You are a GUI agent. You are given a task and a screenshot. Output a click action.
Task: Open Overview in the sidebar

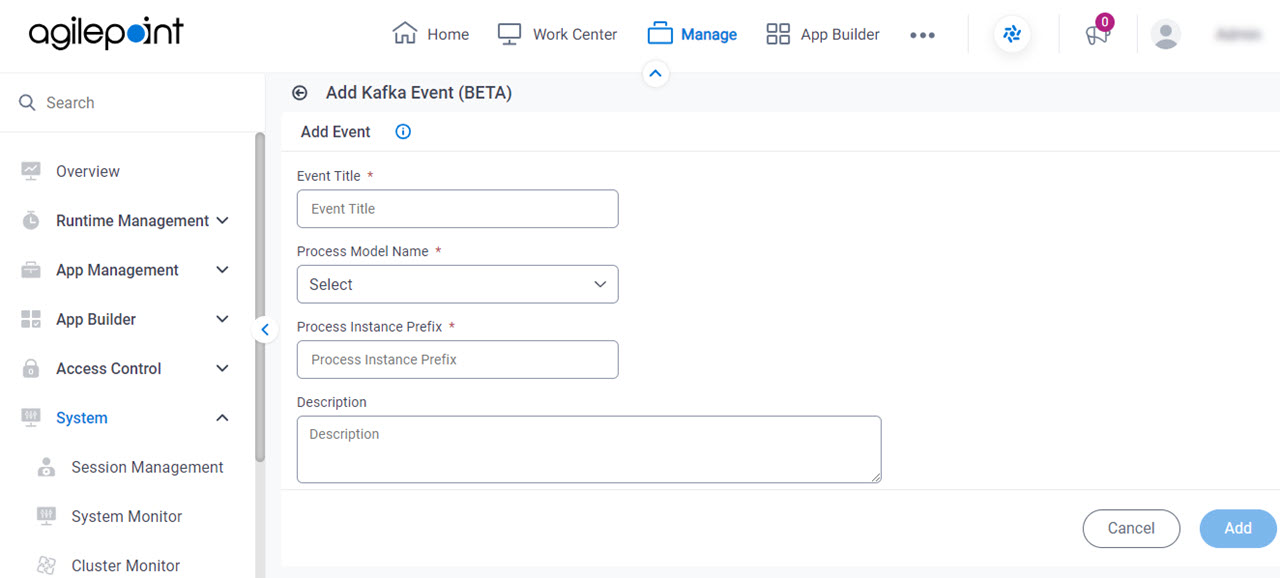(87, 171)
